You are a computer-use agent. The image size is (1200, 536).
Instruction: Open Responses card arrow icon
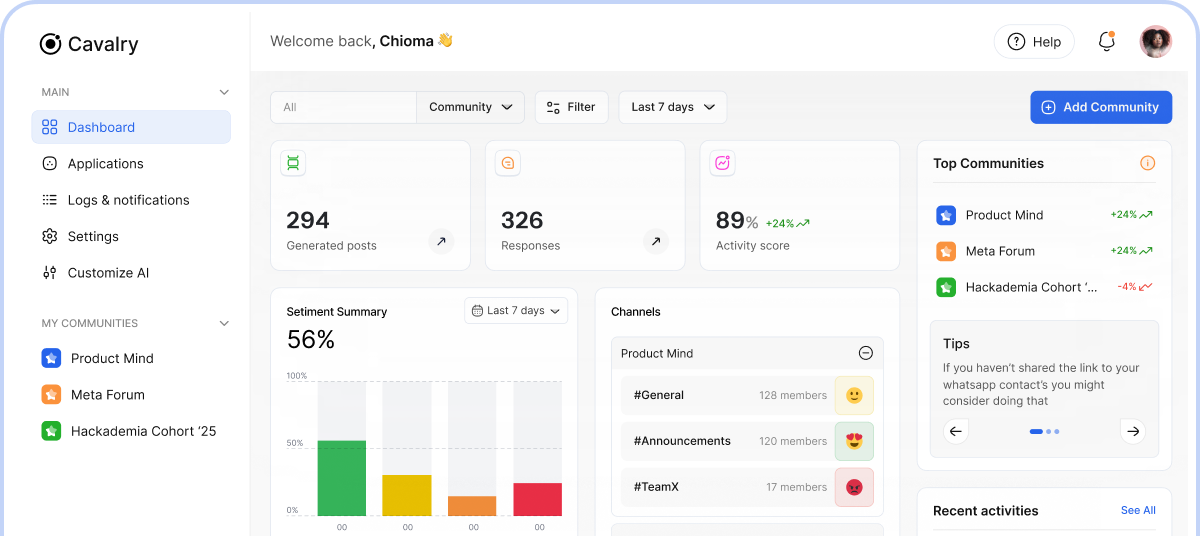(x=655, y=241)
